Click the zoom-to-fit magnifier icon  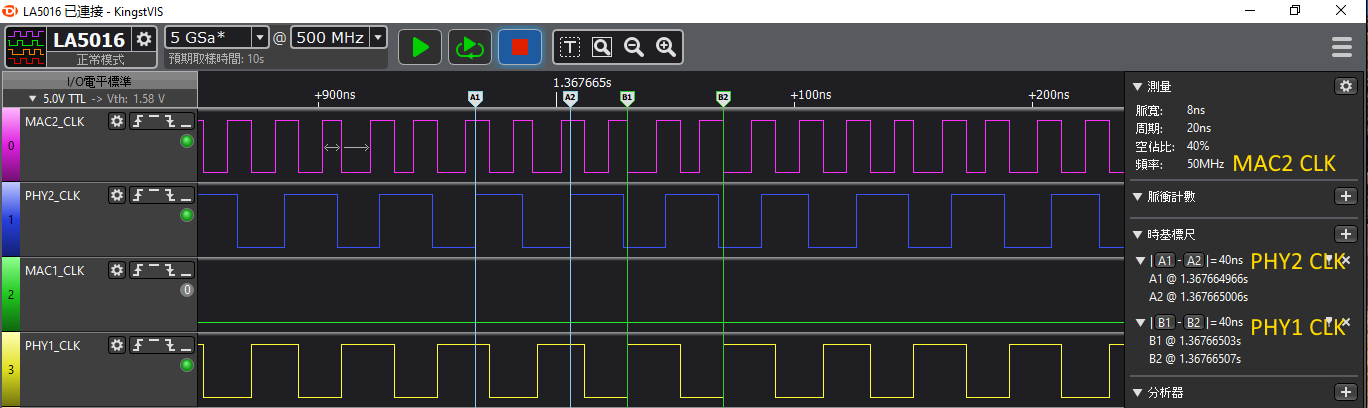tap(602, 46)
